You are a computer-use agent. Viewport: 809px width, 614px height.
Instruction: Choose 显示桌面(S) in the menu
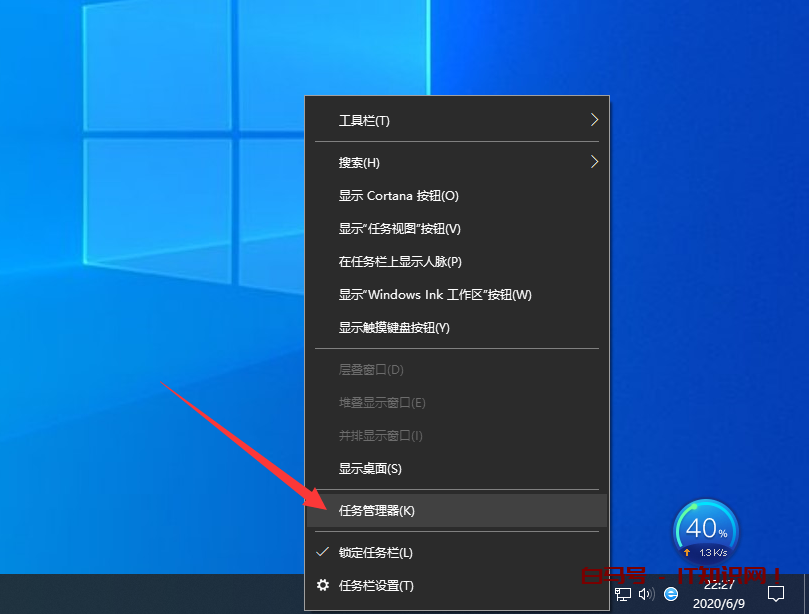[x=370, y=469]
